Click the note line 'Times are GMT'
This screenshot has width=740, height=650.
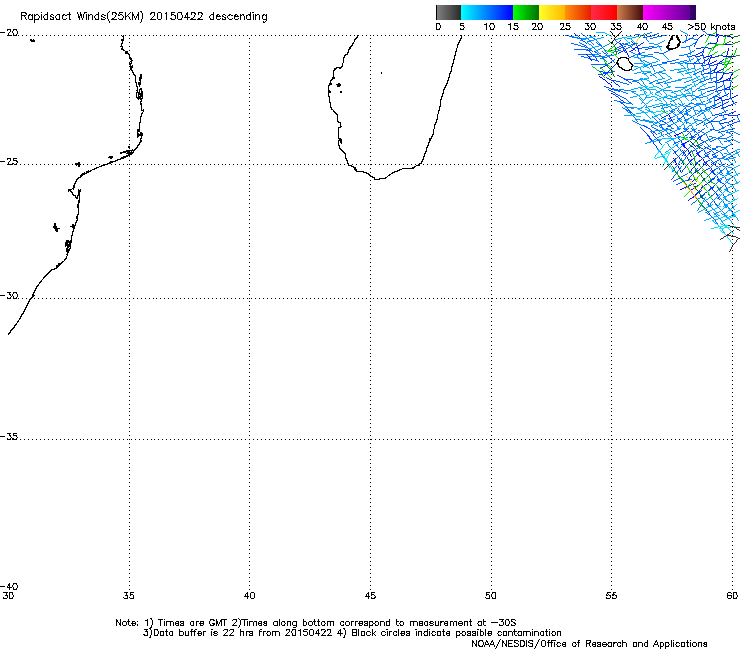(x=193, y=623)
